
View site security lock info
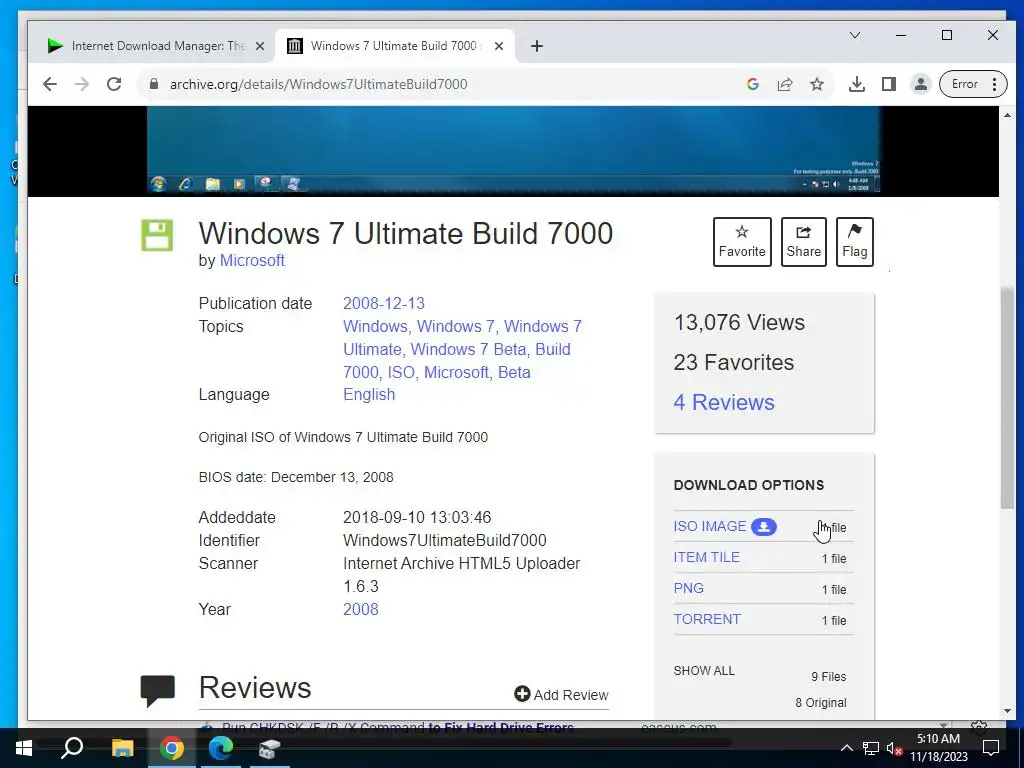point(153,84)
